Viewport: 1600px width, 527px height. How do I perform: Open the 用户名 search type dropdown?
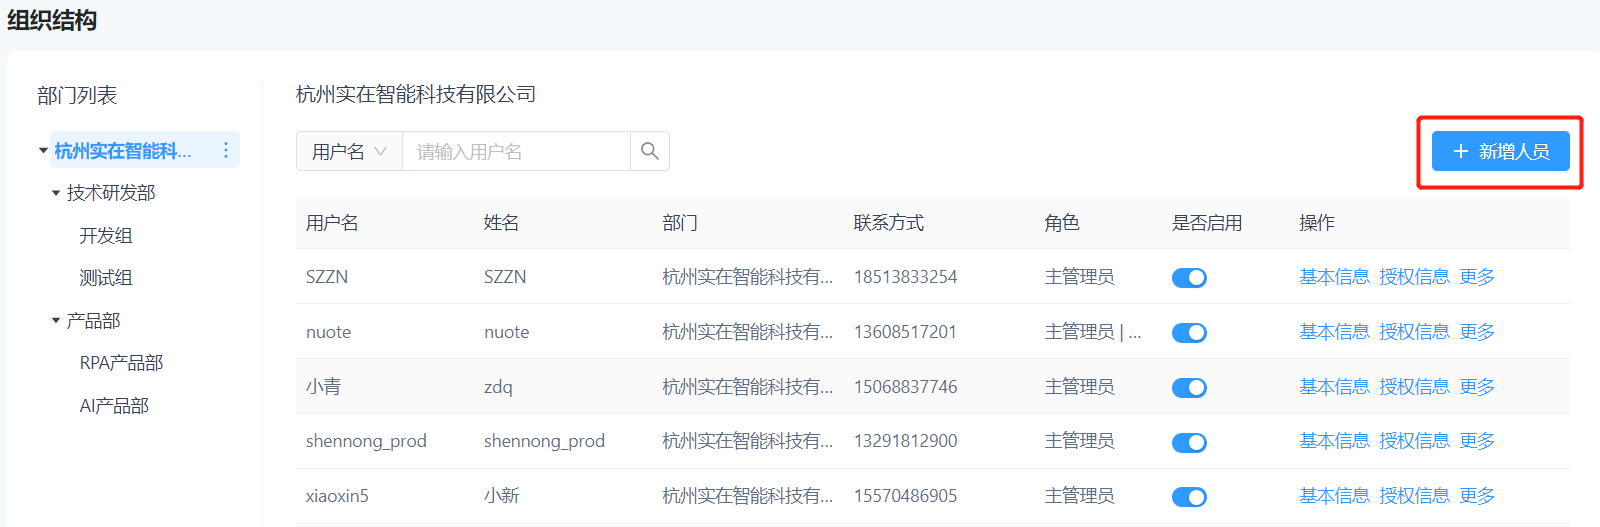tap(349, 151)
